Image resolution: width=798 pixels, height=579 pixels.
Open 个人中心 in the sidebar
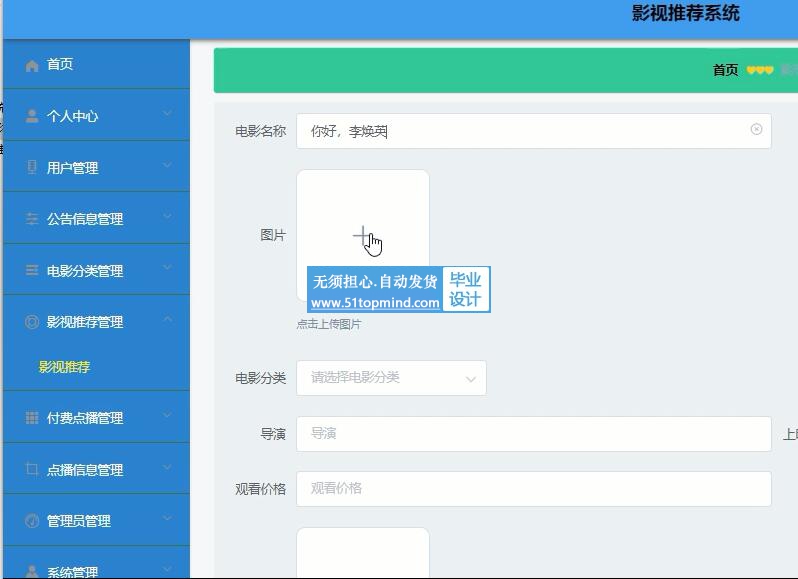[x=96, y=116]
